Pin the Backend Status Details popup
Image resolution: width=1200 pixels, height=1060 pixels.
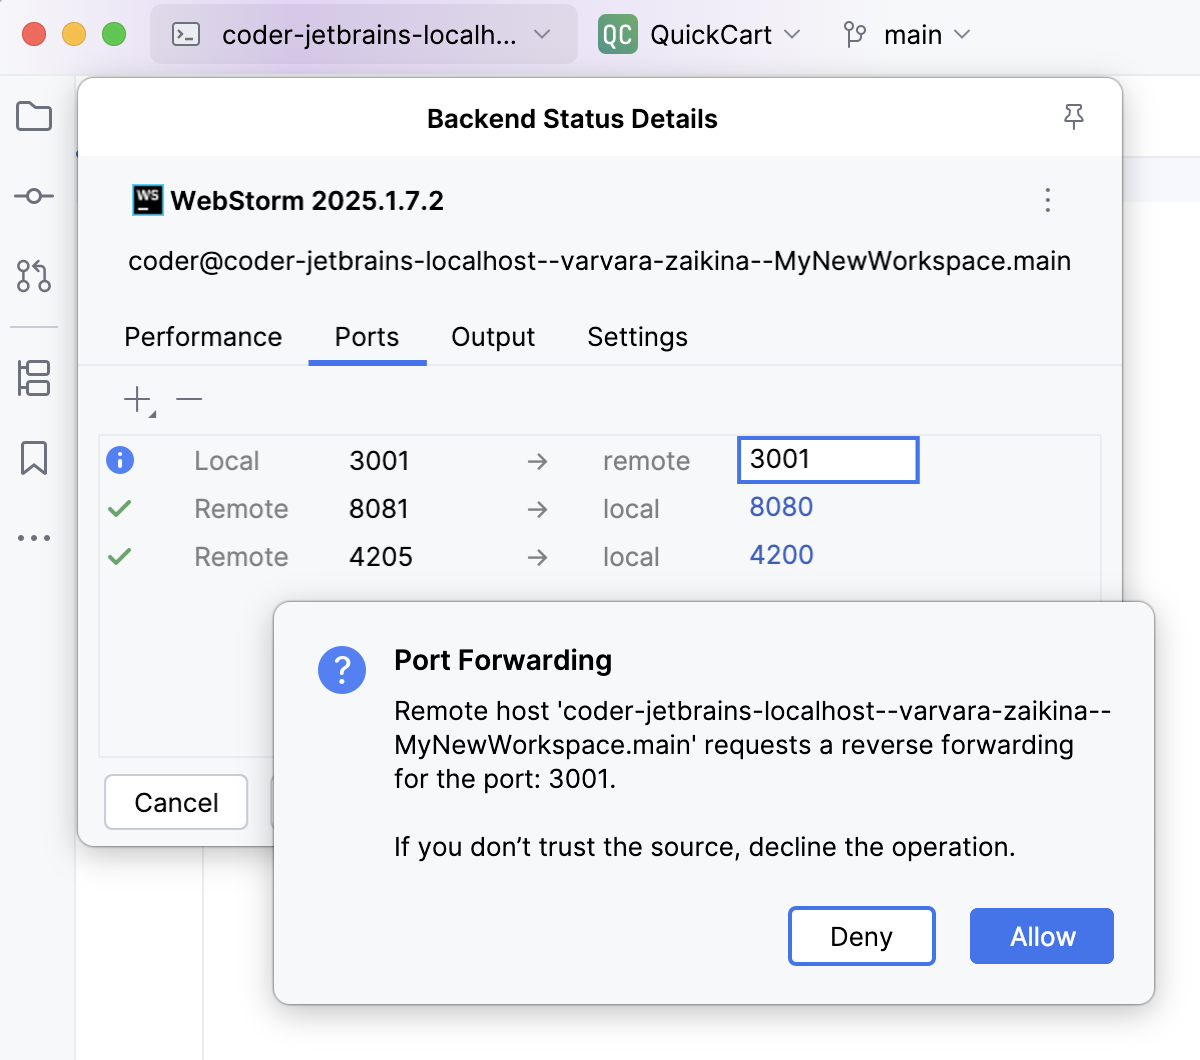coord(1074,118)
